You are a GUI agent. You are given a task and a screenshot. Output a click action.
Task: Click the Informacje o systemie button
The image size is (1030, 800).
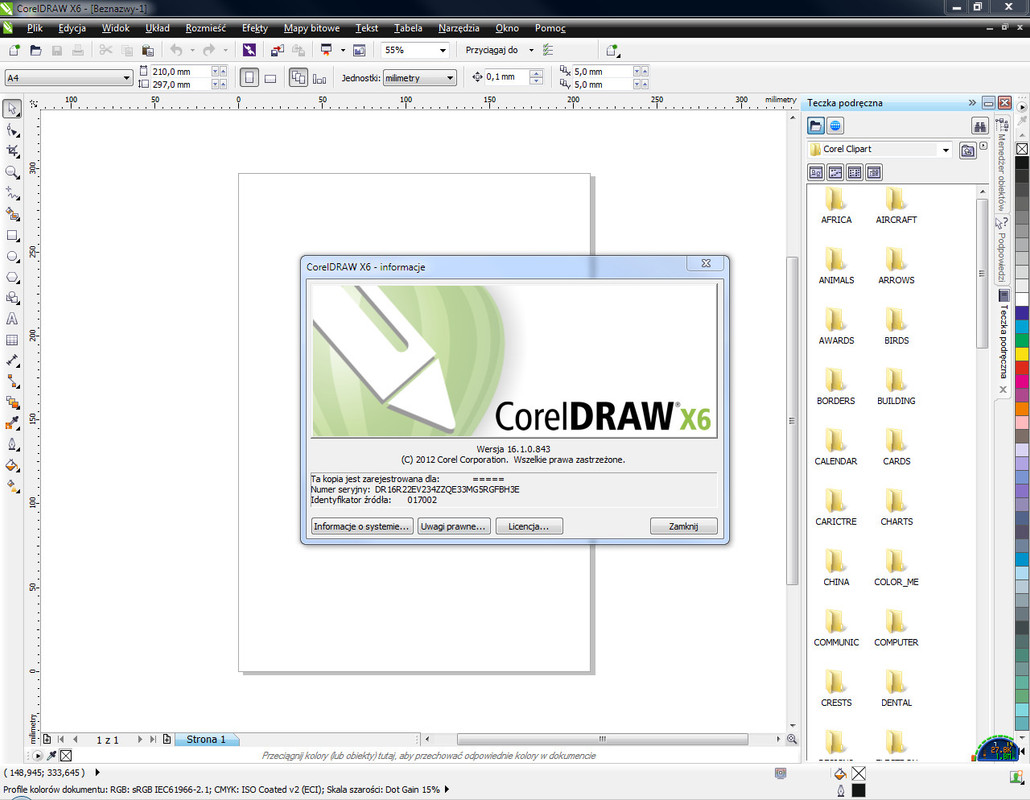click(361, 526)
